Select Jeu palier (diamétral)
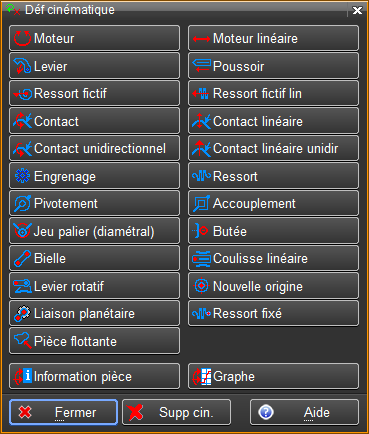 pos(94,231)
